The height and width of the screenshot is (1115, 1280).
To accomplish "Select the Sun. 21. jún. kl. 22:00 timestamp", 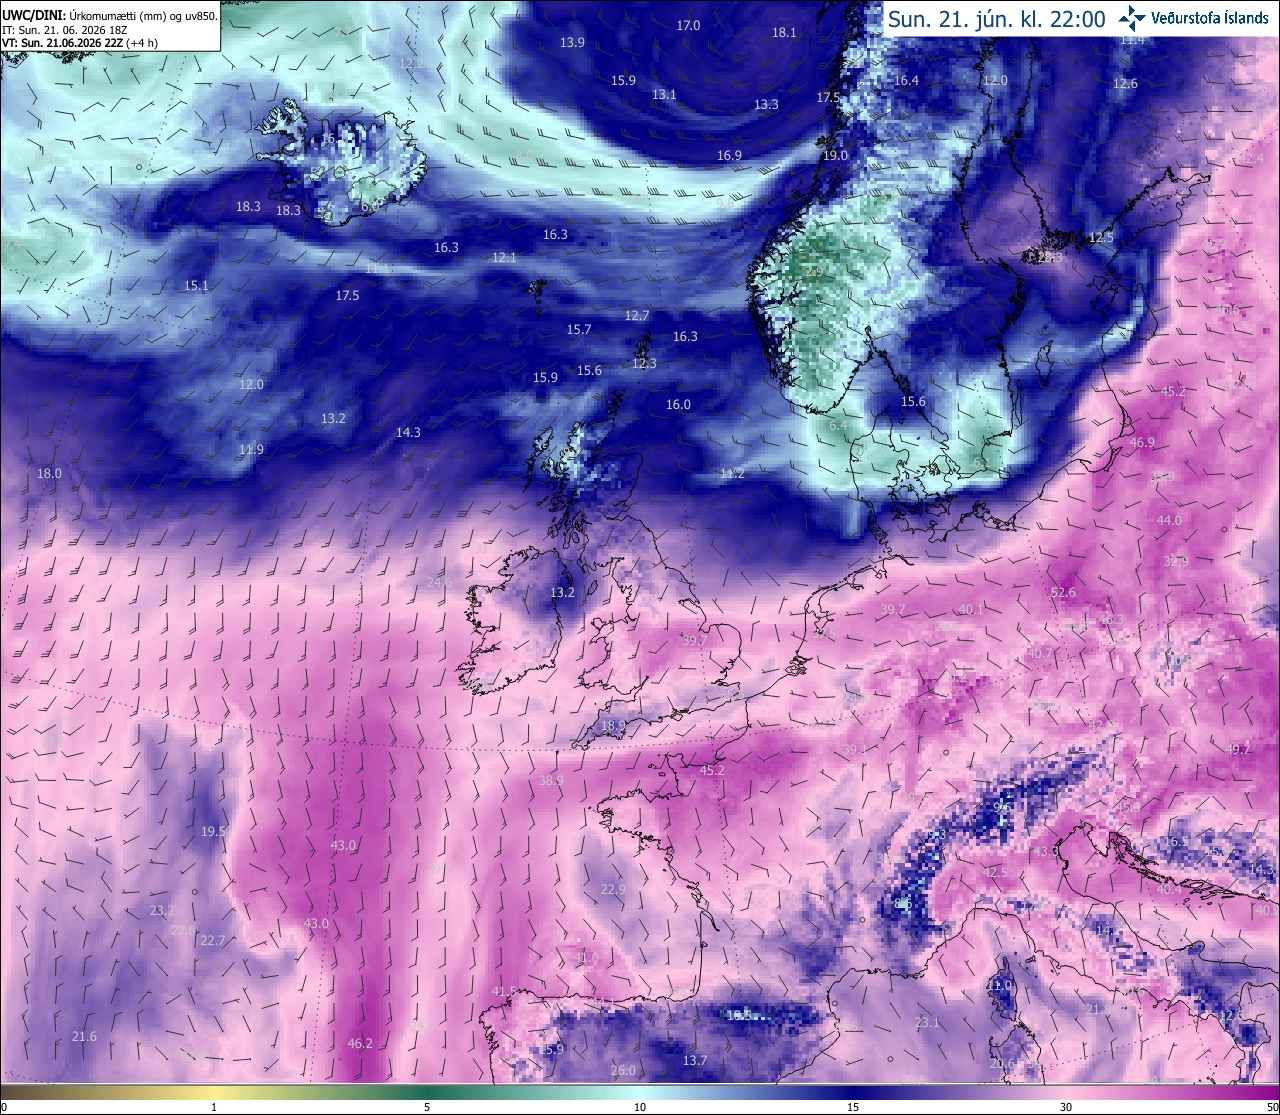I will (x=997, y=19).
